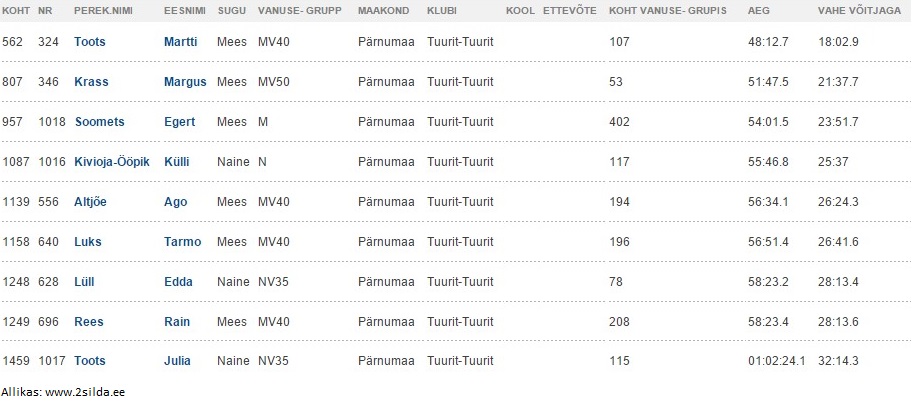Select the Ago first name link
The image size is (912, 402).
pos(176,202)
